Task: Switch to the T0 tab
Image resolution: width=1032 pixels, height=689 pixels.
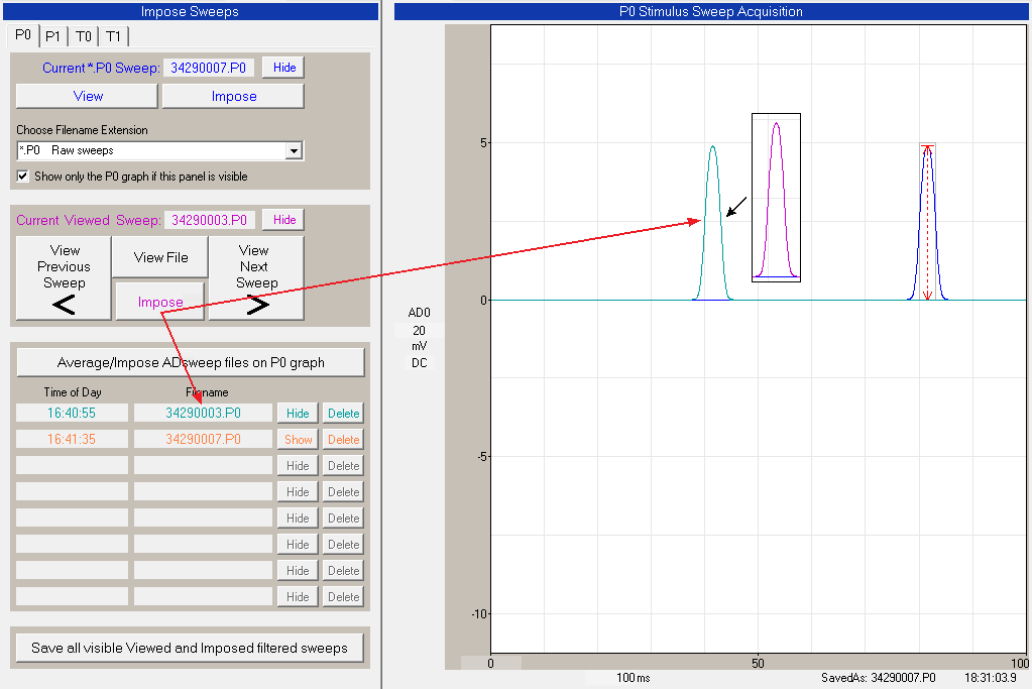Action: pos(84,36)
